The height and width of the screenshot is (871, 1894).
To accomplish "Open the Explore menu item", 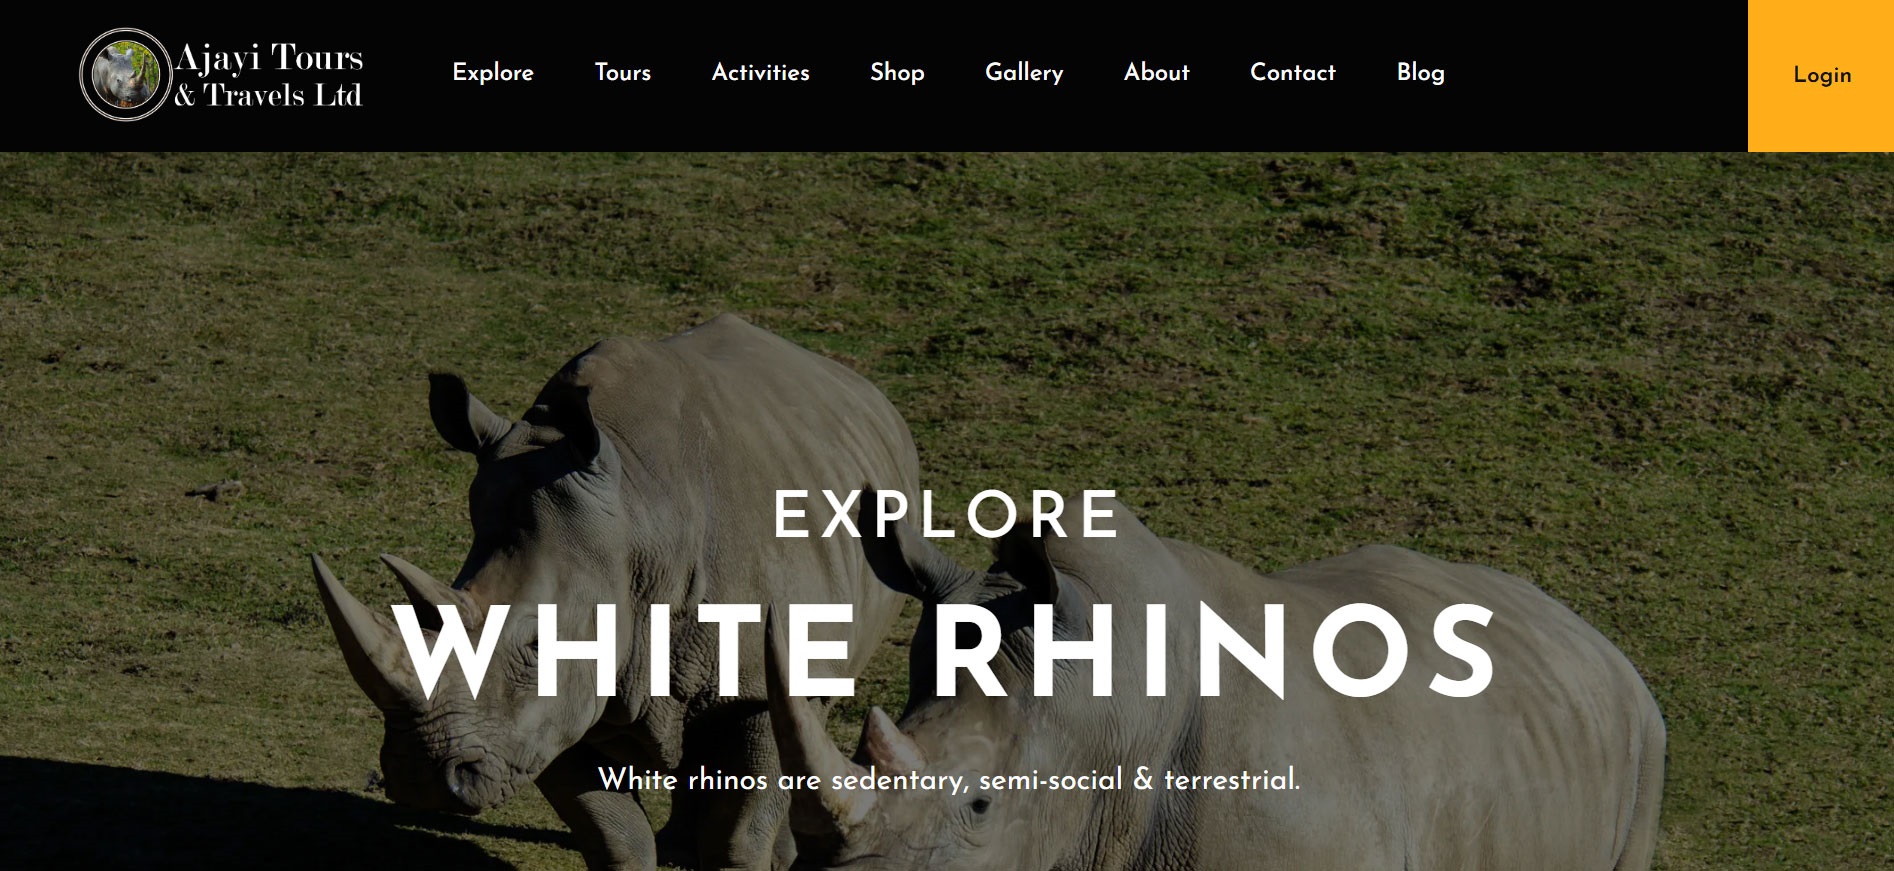I will pos(493,73).
